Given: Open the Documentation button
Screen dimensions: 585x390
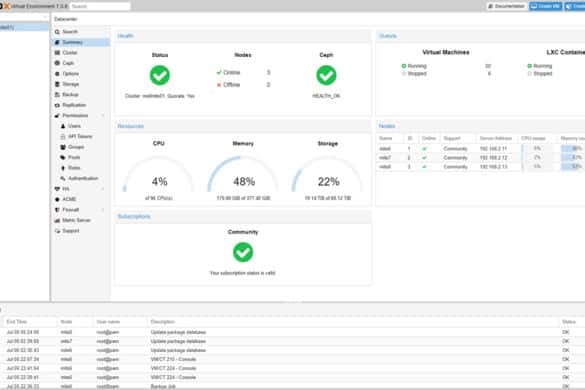Looking at the screenshot, I should pos(507,6).
